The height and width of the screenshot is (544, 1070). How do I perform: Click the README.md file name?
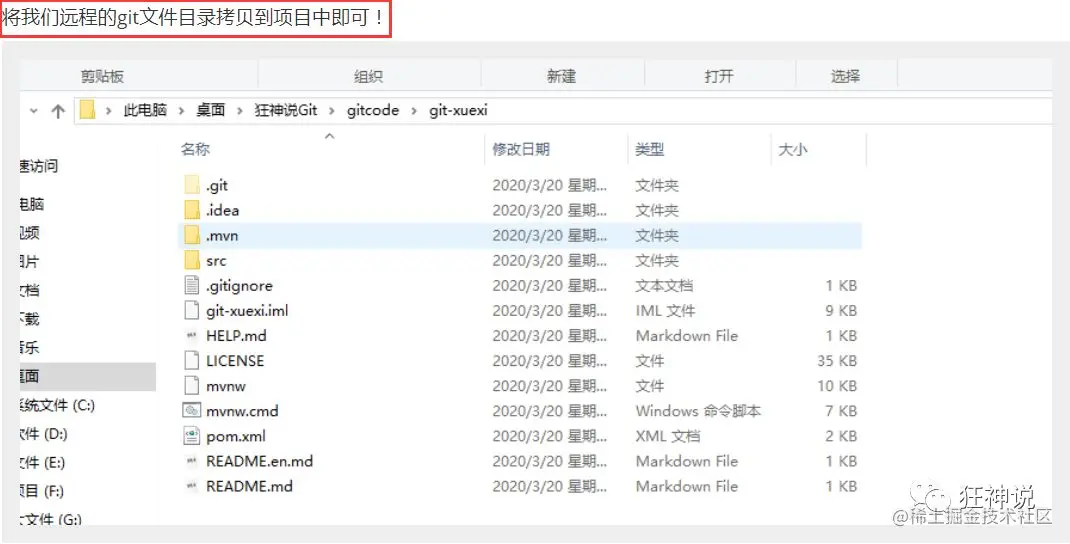point(249,486)
